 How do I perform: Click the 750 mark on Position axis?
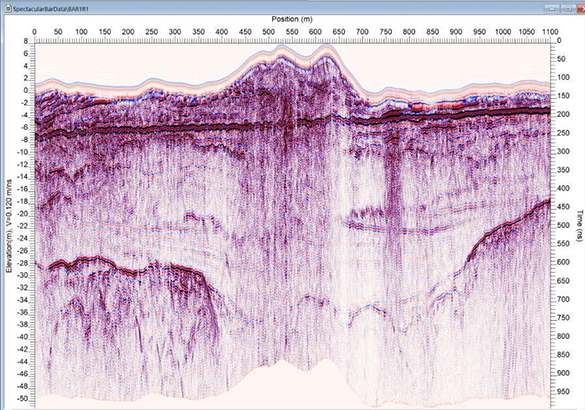386,32
